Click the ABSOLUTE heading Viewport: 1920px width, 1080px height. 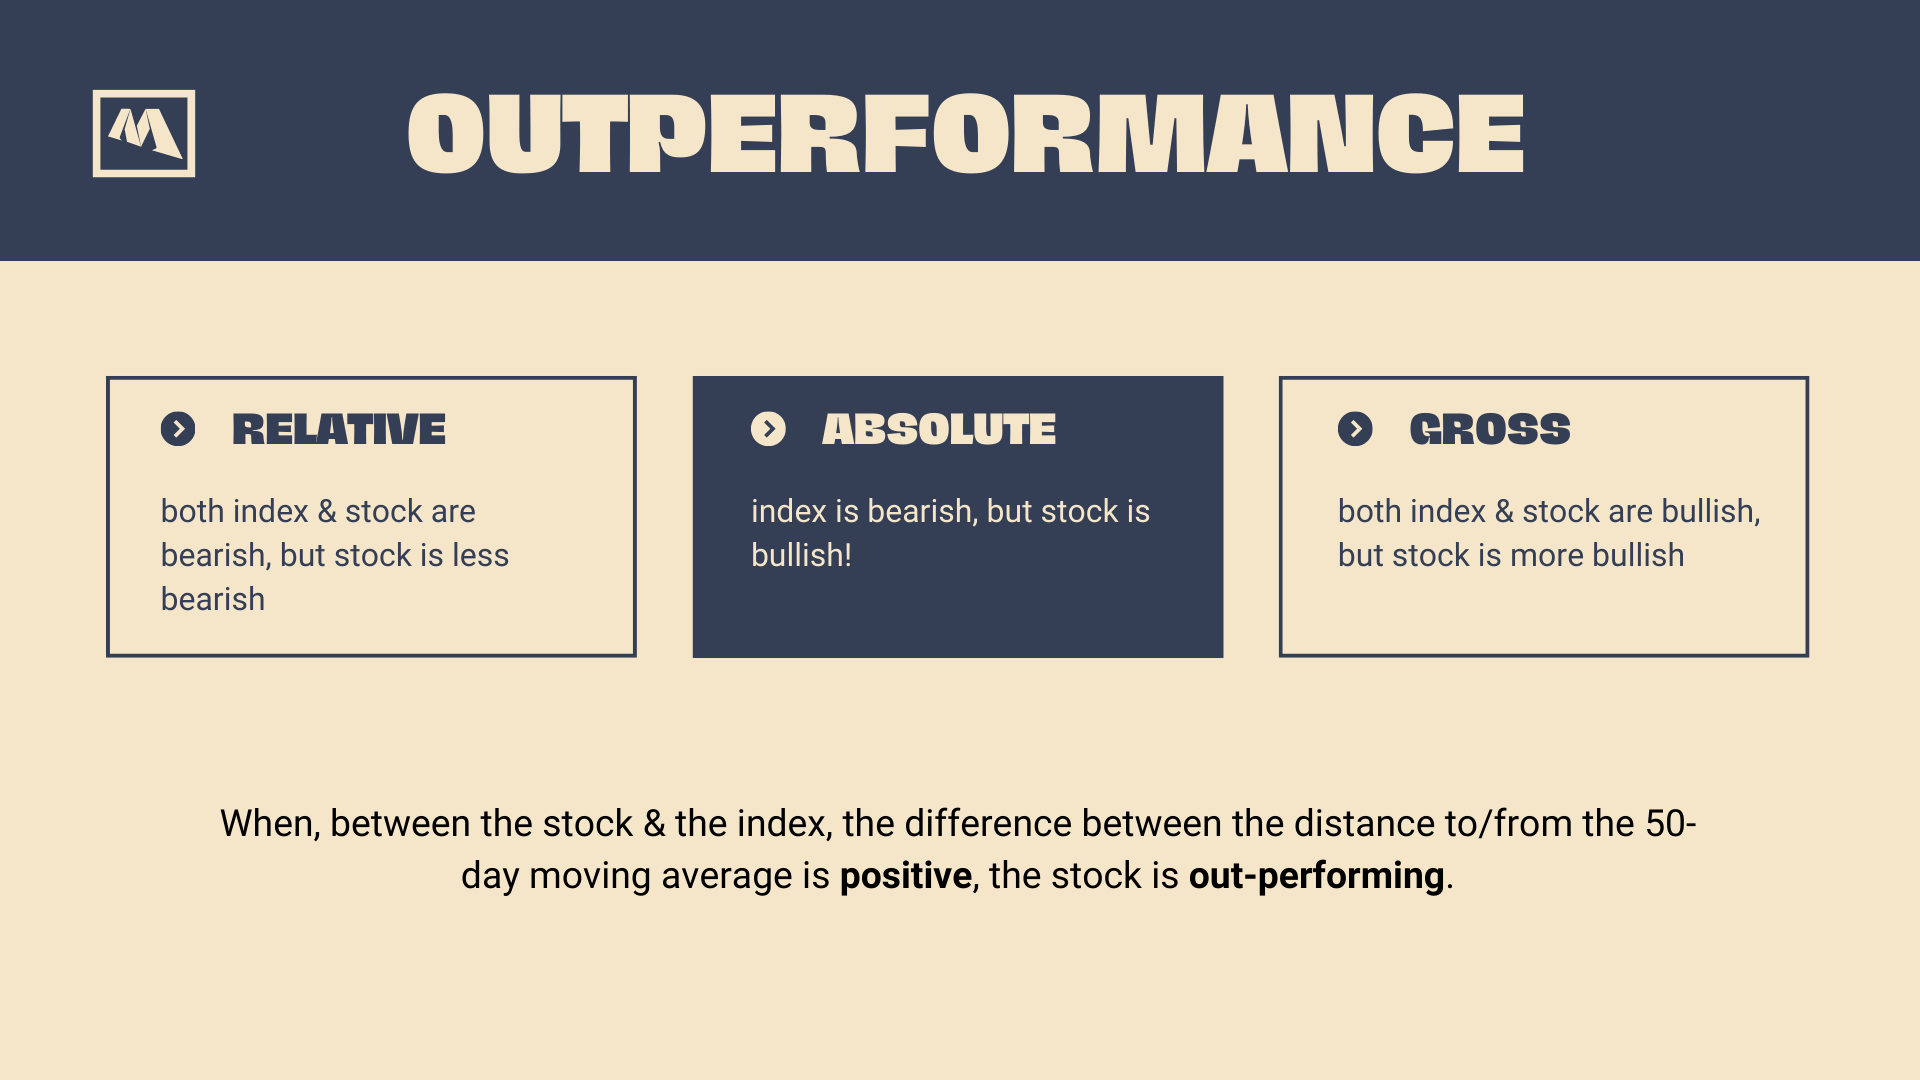click(938, 429)
